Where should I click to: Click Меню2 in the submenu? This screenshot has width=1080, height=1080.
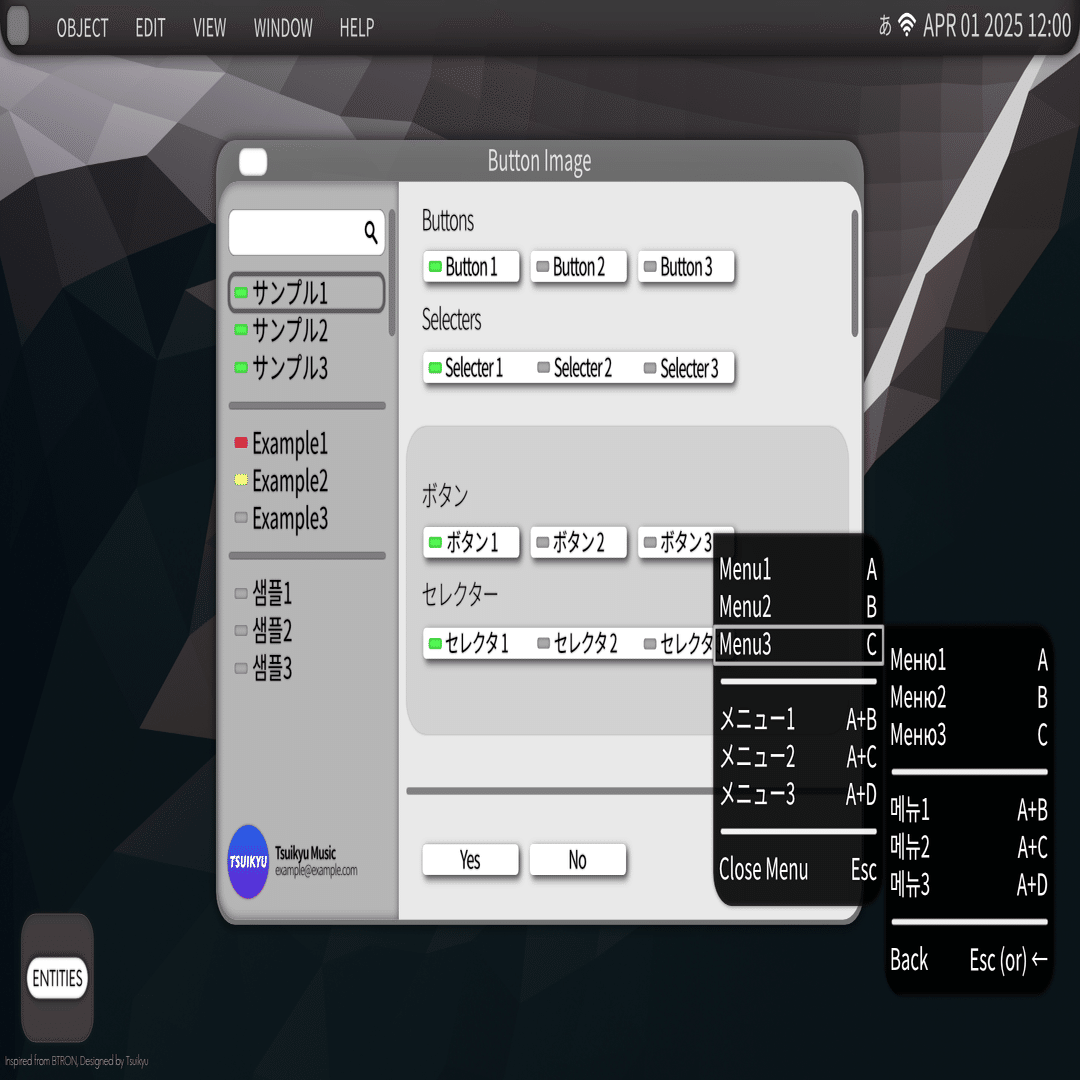coord(969,697)
